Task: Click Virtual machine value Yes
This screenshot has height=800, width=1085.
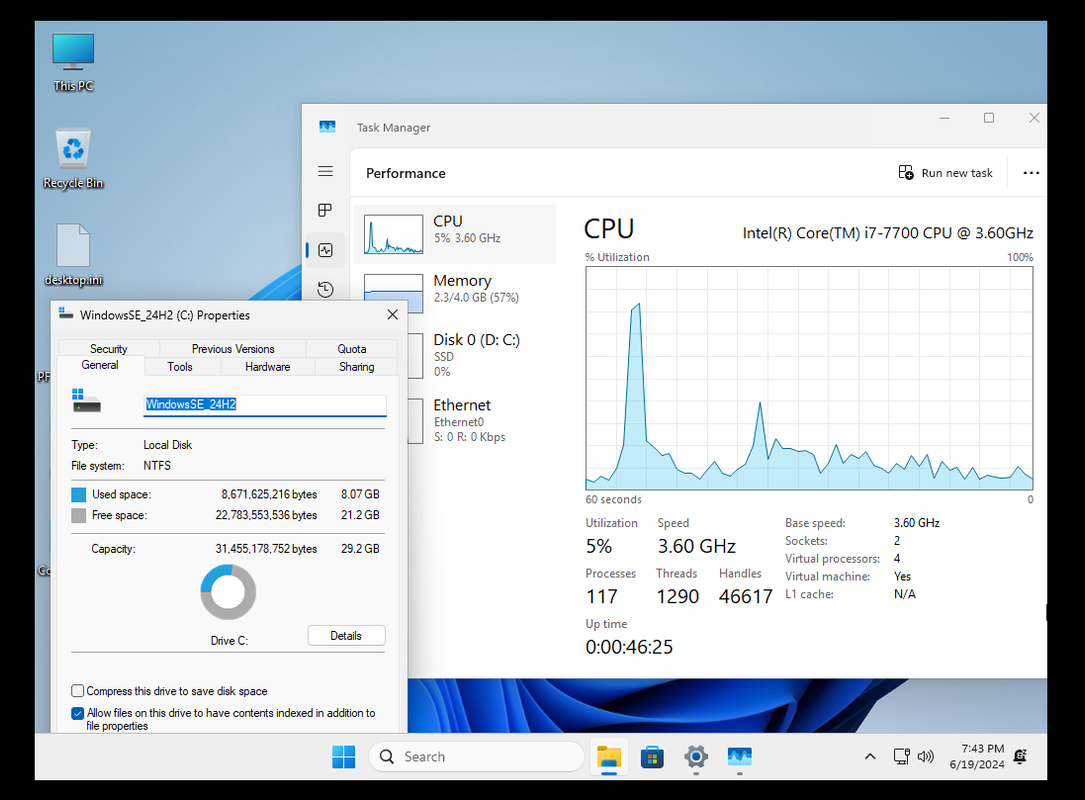Action: 902,576
